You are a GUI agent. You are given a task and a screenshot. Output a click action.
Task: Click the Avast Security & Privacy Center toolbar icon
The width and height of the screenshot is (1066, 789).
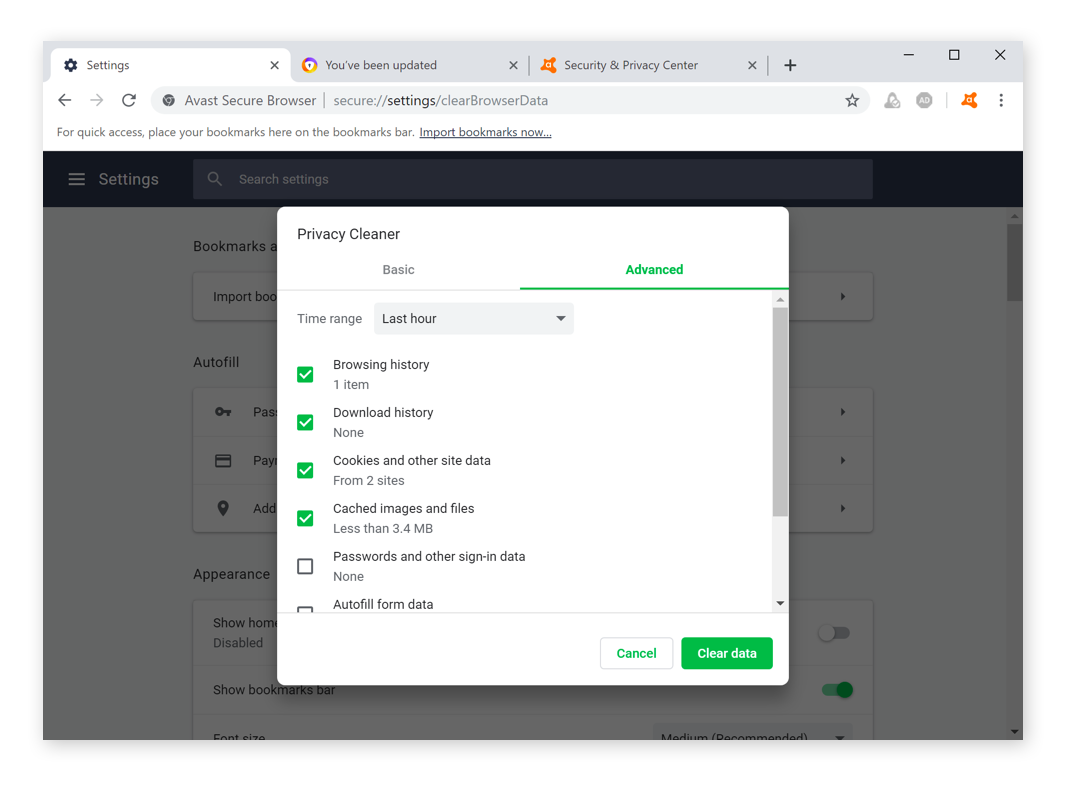point(968,100)
